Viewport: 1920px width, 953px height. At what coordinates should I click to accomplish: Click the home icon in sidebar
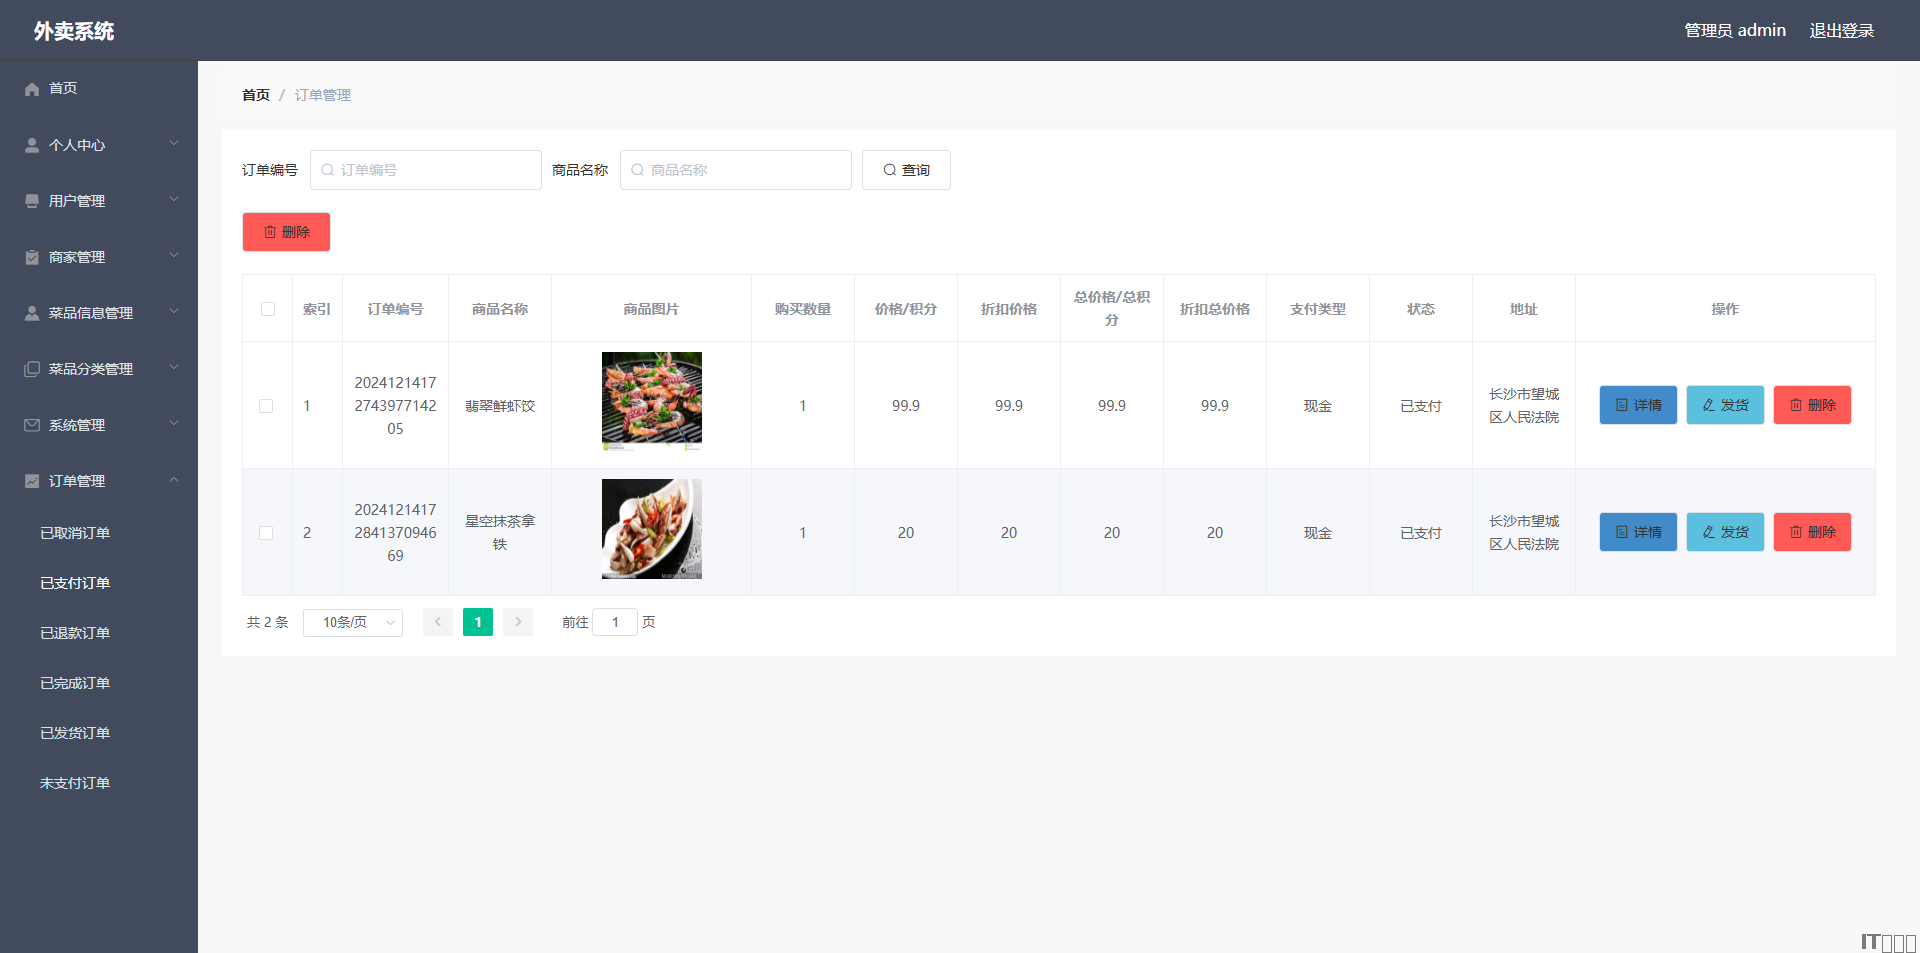click(32, 89)
